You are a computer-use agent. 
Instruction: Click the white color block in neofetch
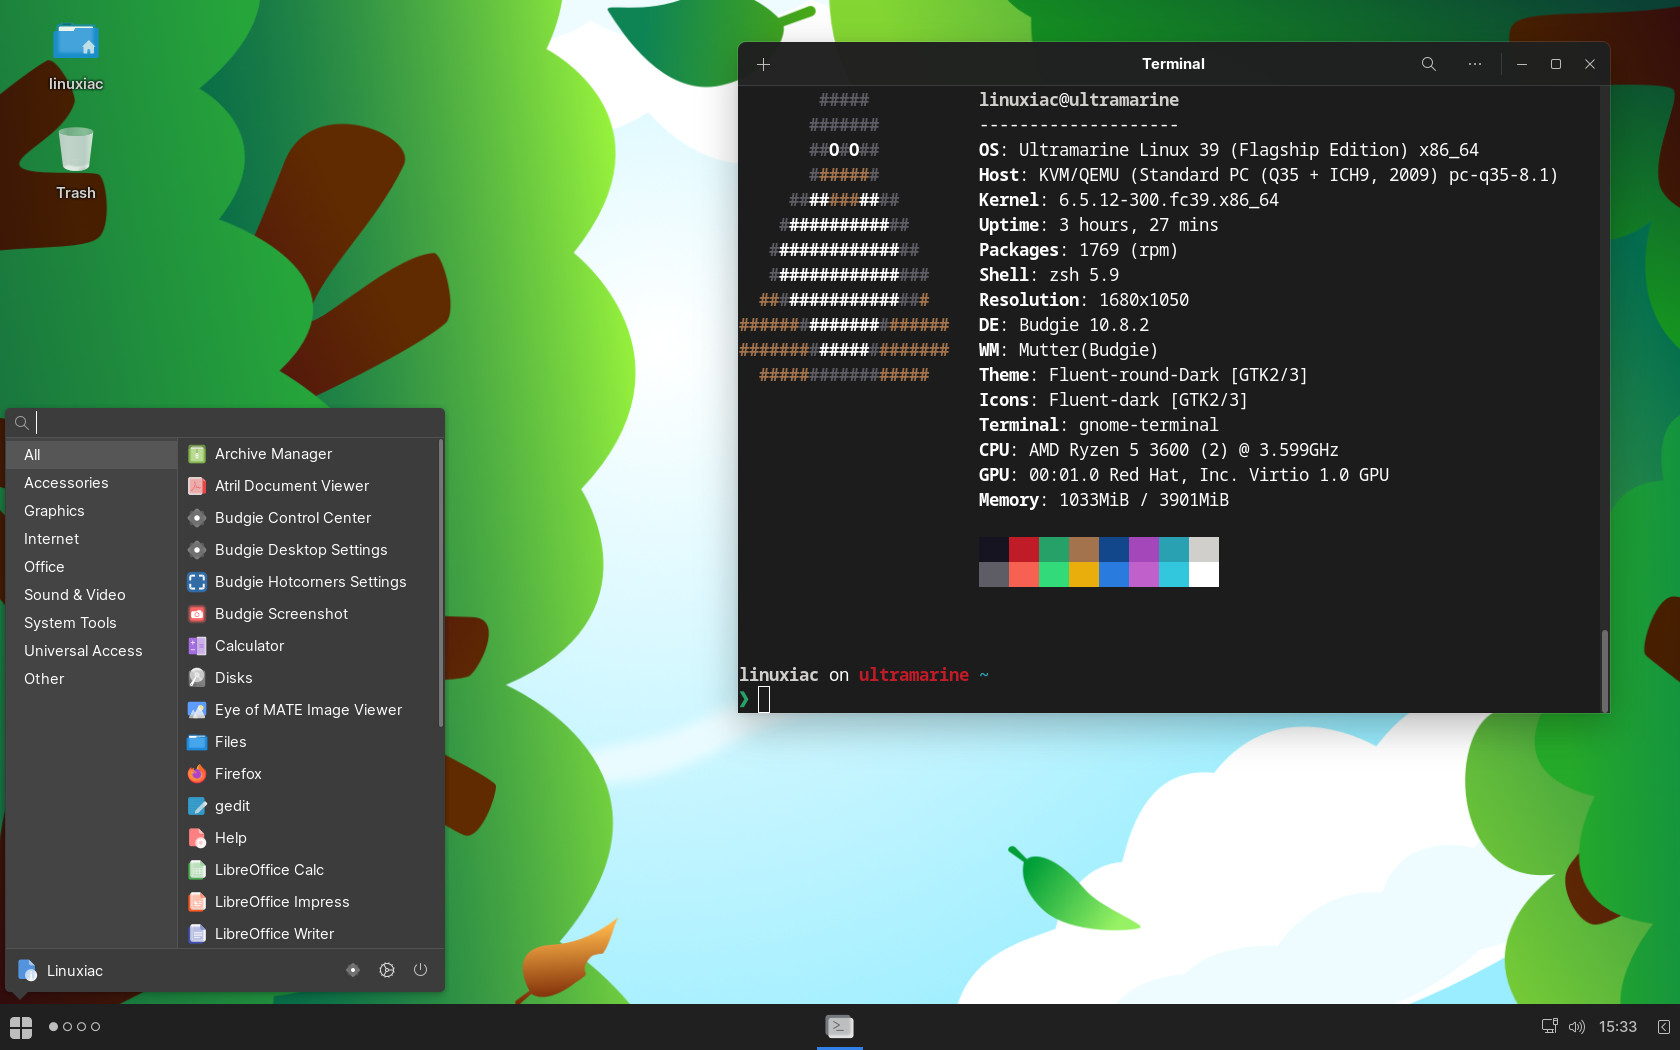click(1204, 574)
